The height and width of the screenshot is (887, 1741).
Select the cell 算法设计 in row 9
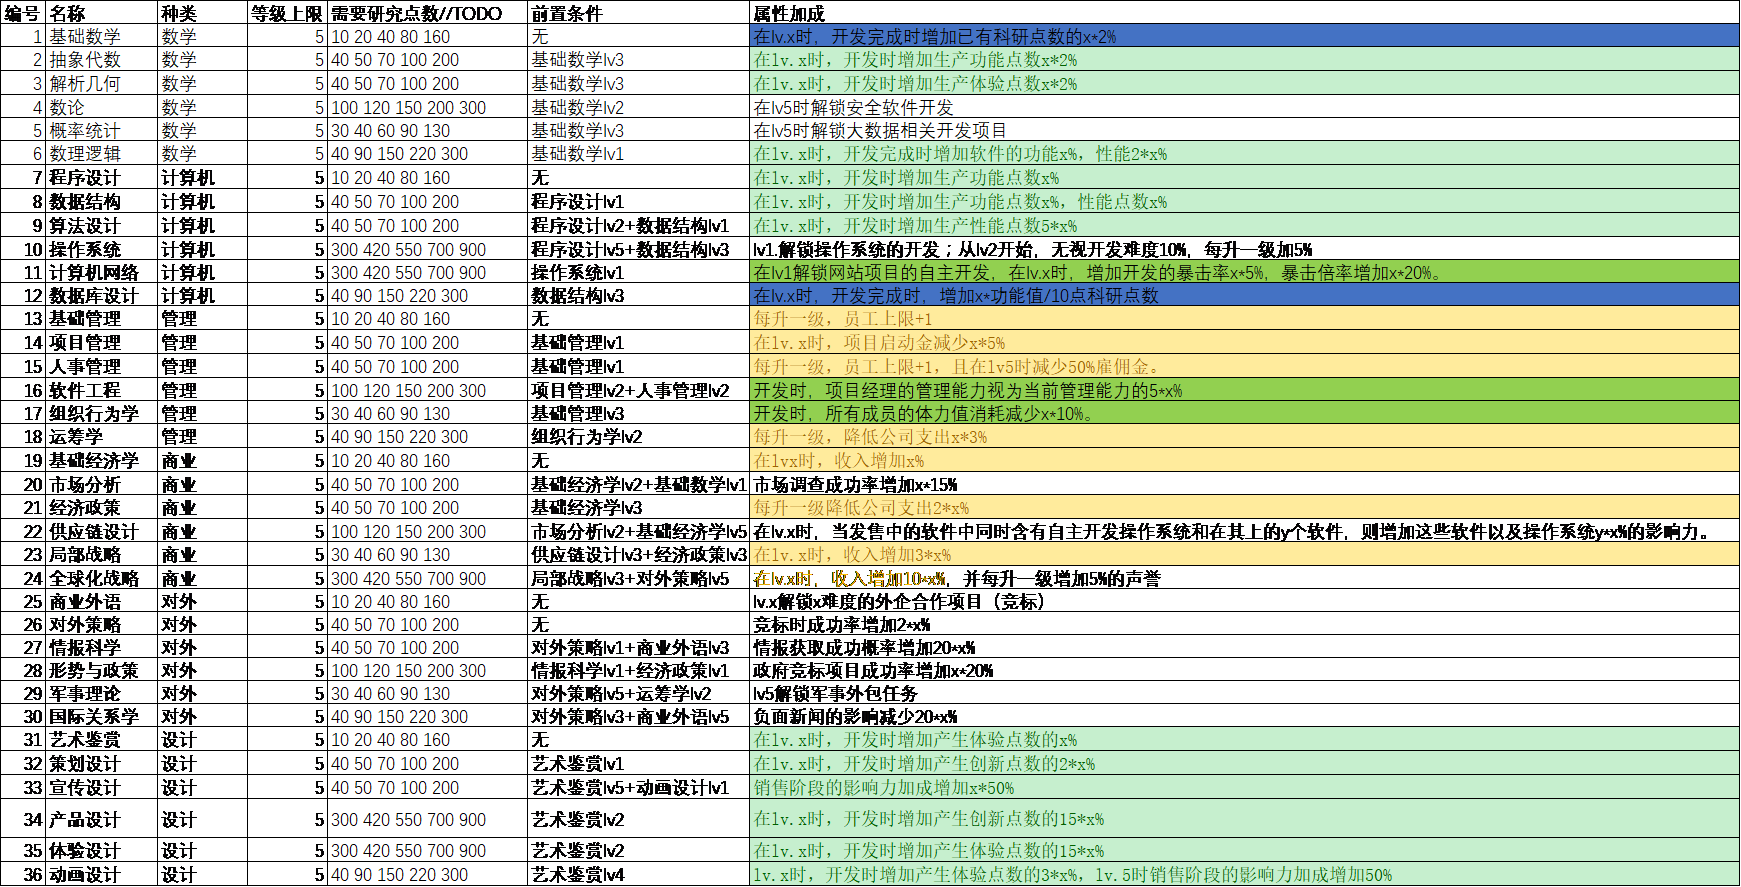coord(102,225)
